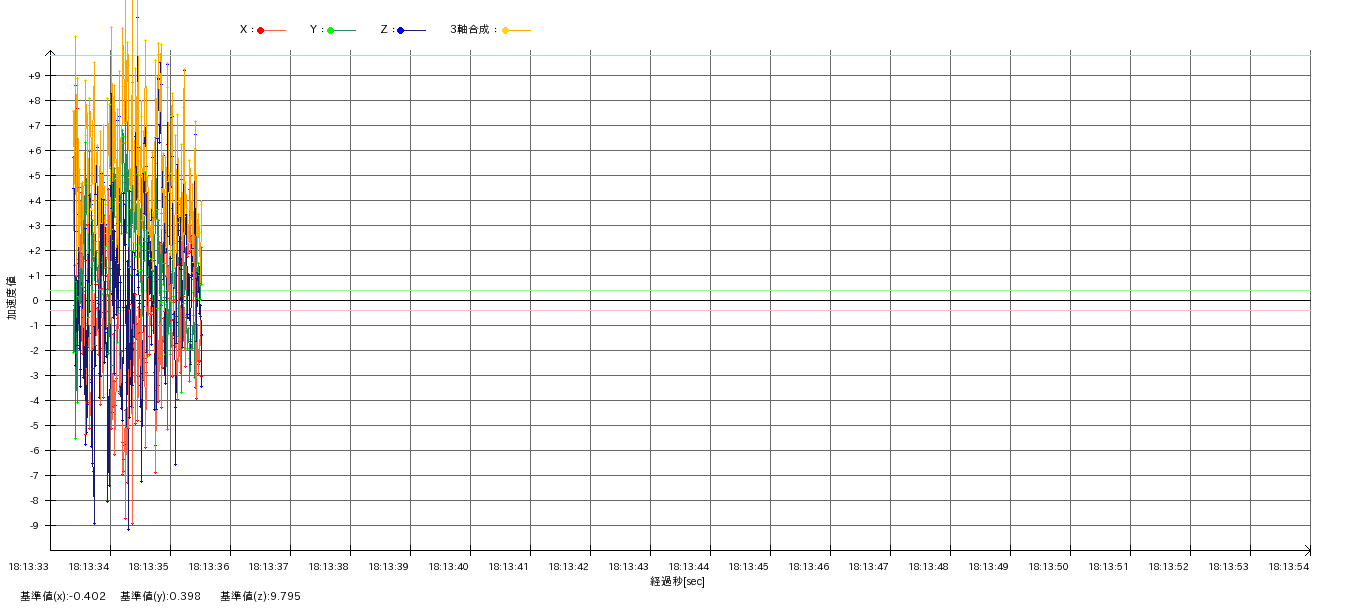Screen dimensions: 1350x610
Task: Click the red X legend marker
Action: (261, 30)
